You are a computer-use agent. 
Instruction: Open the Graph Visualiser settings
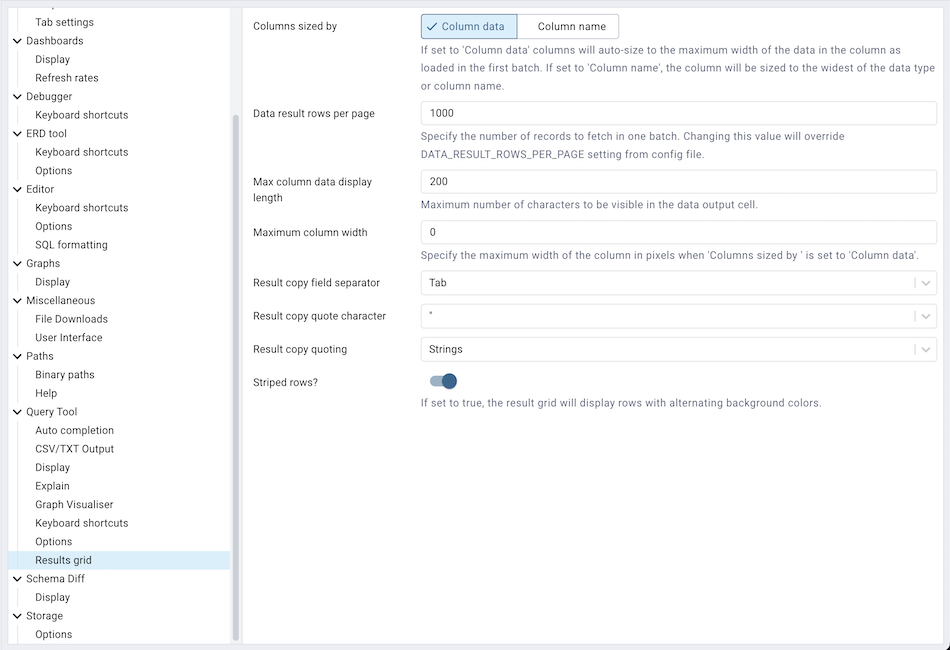pos(74,504)
